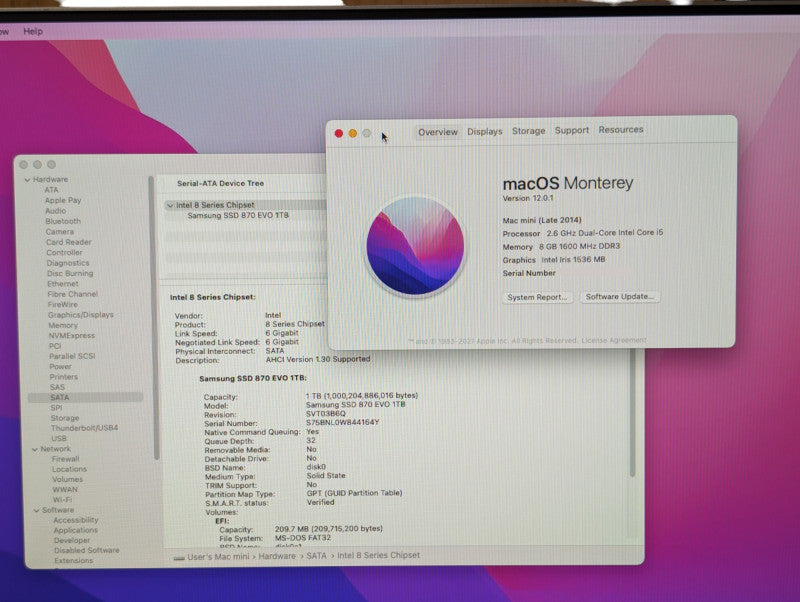This screenshot has width=800, height=602.
Task: Click the Serial-ATA Device Tree column header
Action: (220, 183)
